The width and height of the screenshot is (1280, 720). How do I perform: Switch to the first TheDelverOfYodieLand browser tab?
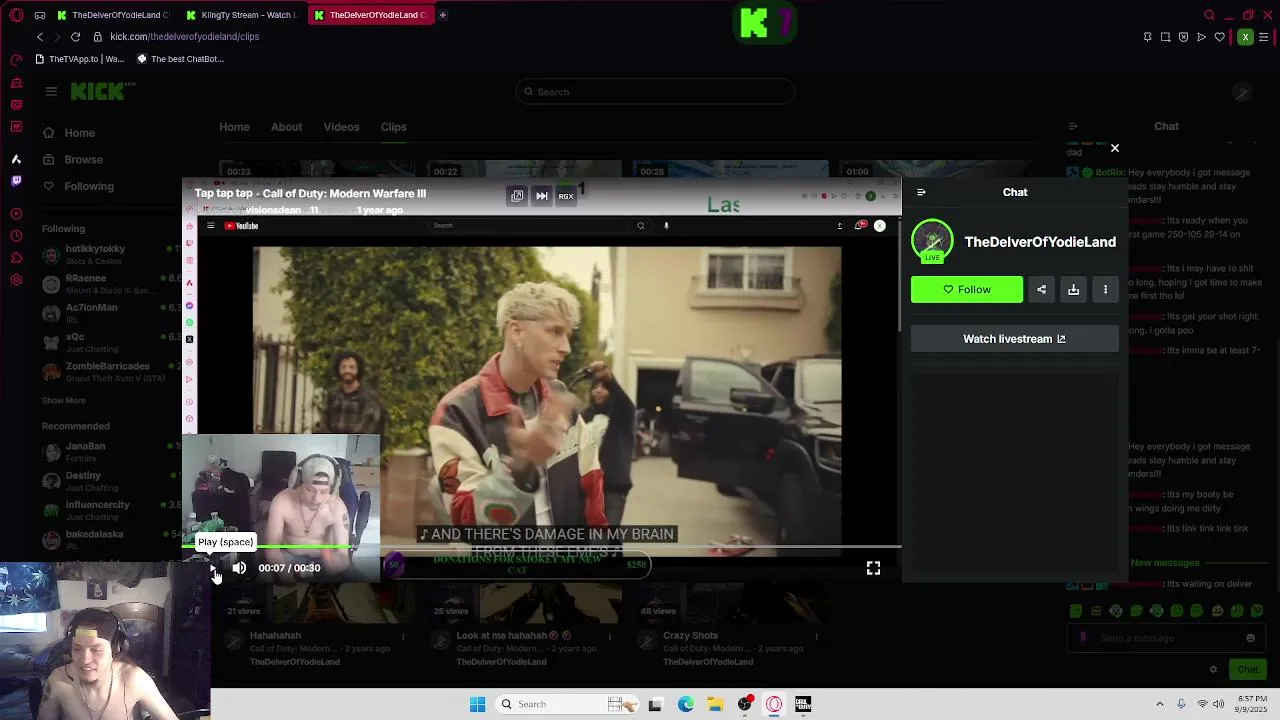112,15
